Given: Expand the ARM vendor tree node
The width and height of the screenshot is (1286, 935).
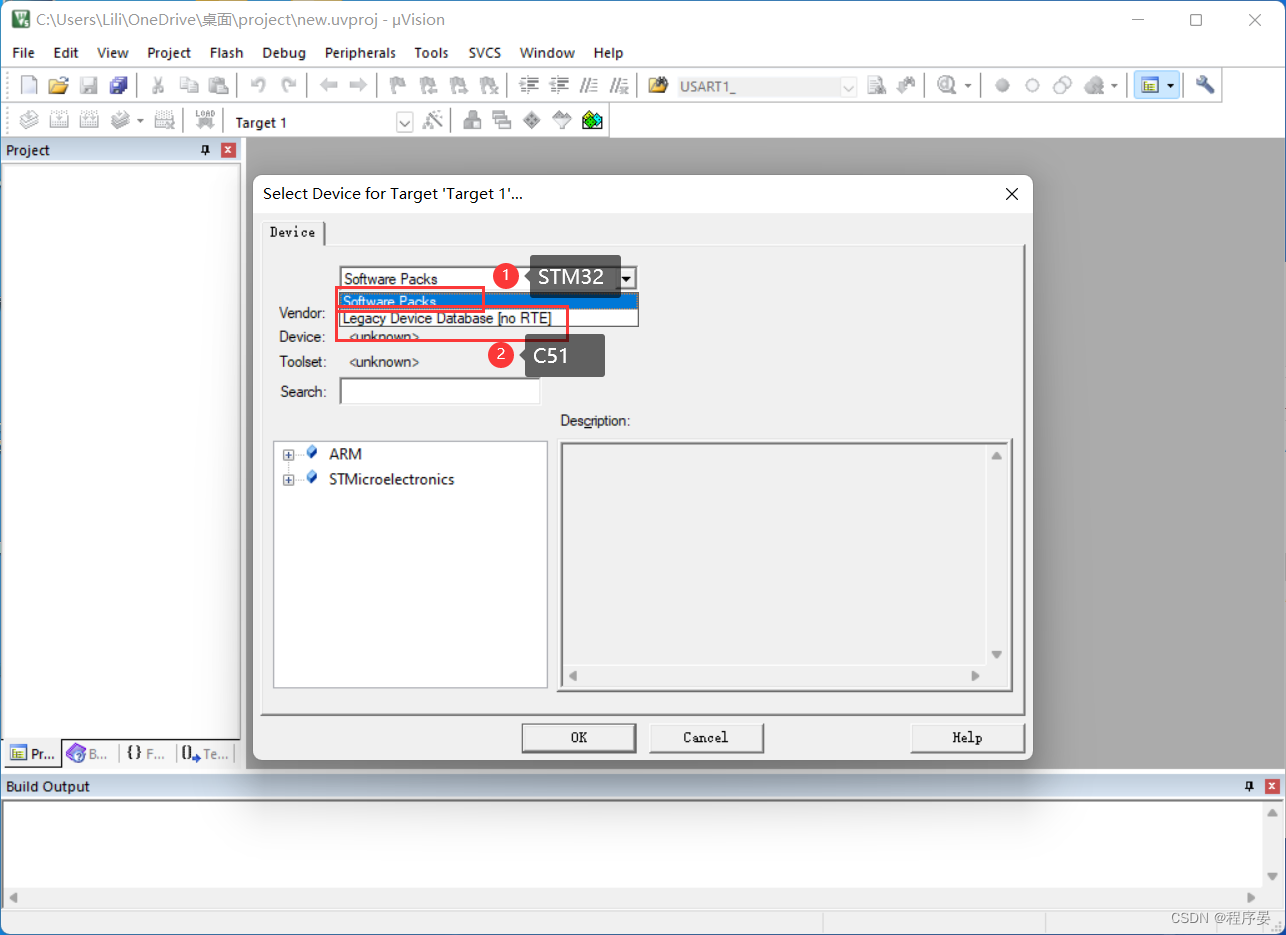Looking at the screenshot, I should (288, 454).
